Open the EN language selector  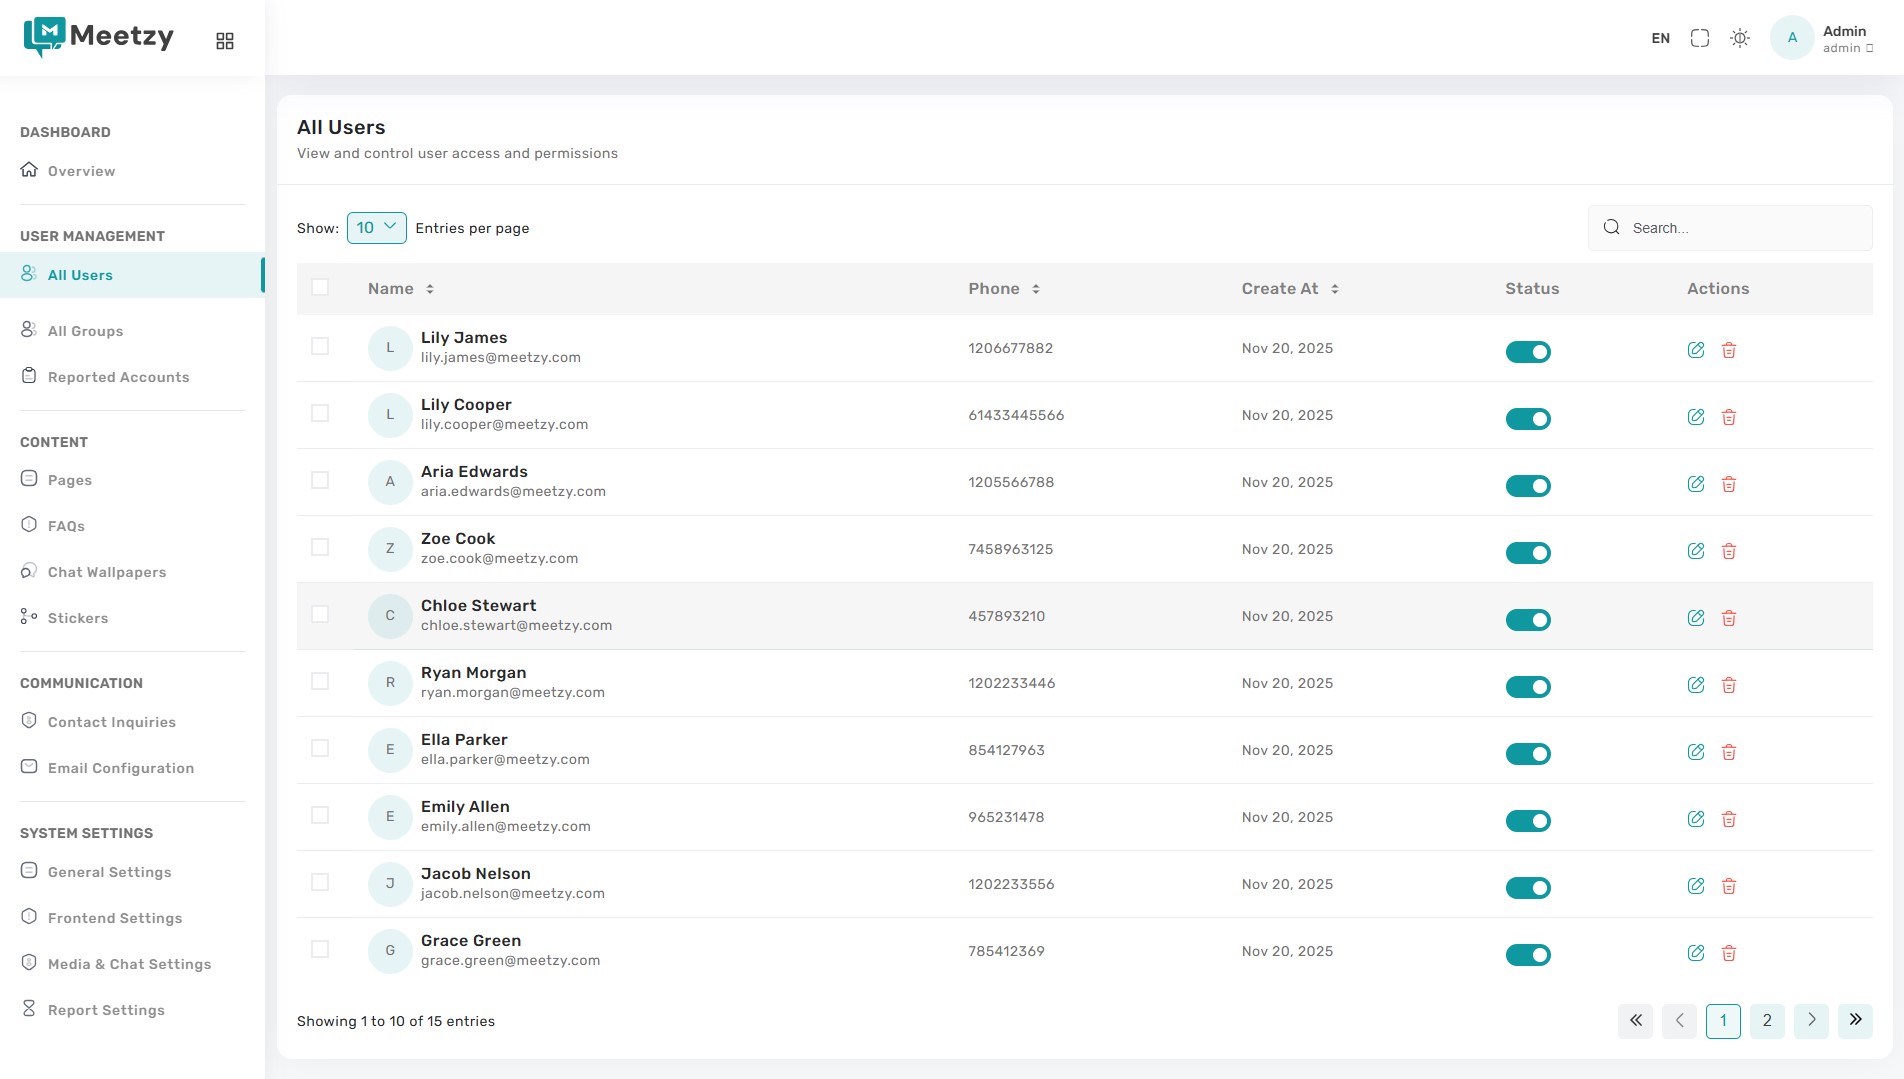tap(1660, 38)
